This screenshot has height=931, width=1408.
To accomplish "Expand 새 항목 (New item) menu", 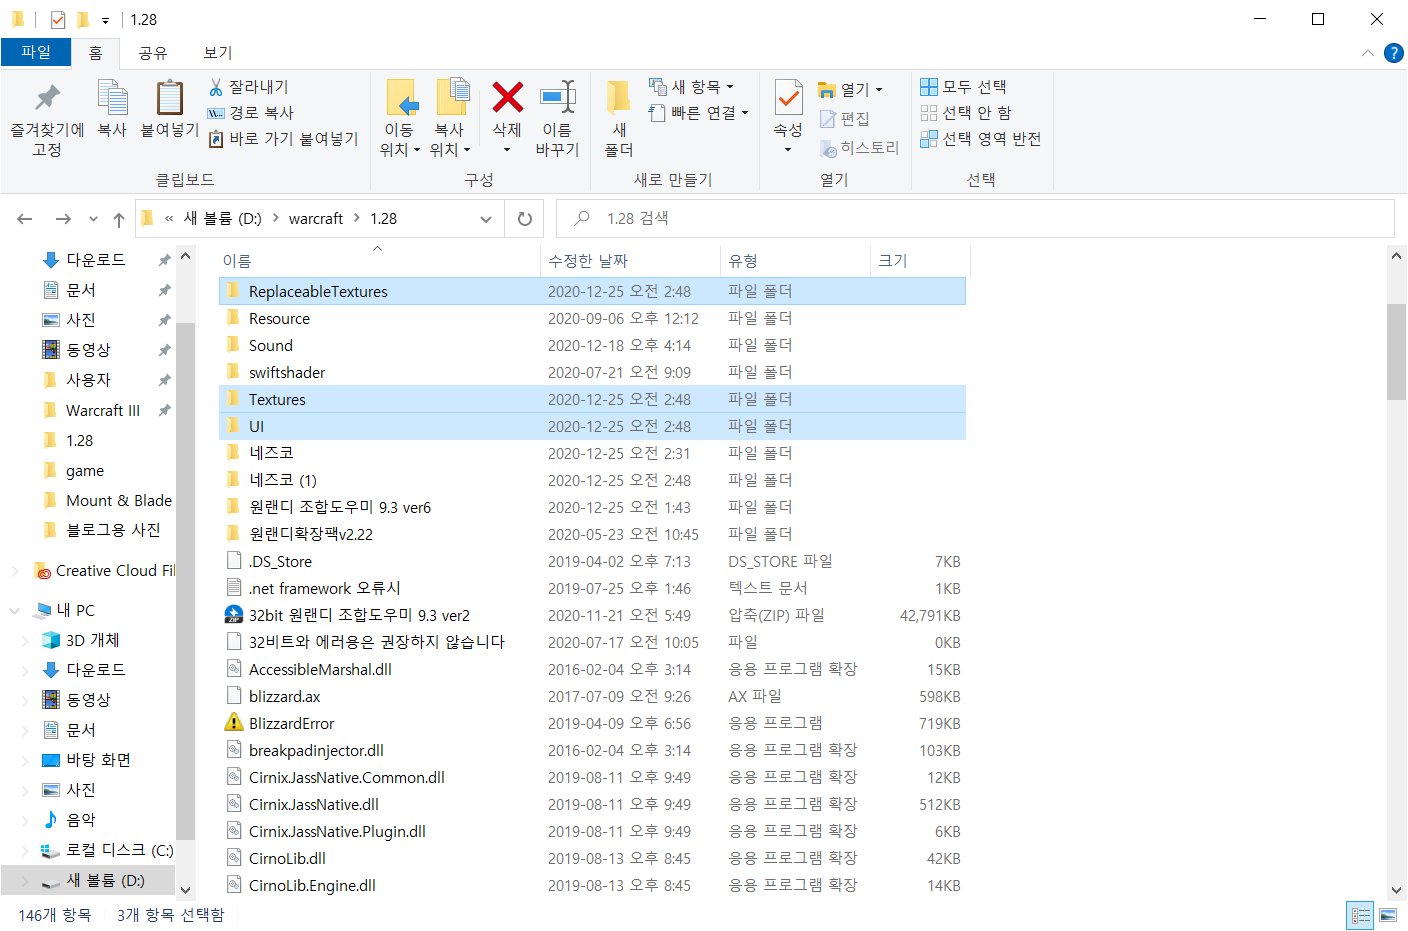I will coord(691,87).
